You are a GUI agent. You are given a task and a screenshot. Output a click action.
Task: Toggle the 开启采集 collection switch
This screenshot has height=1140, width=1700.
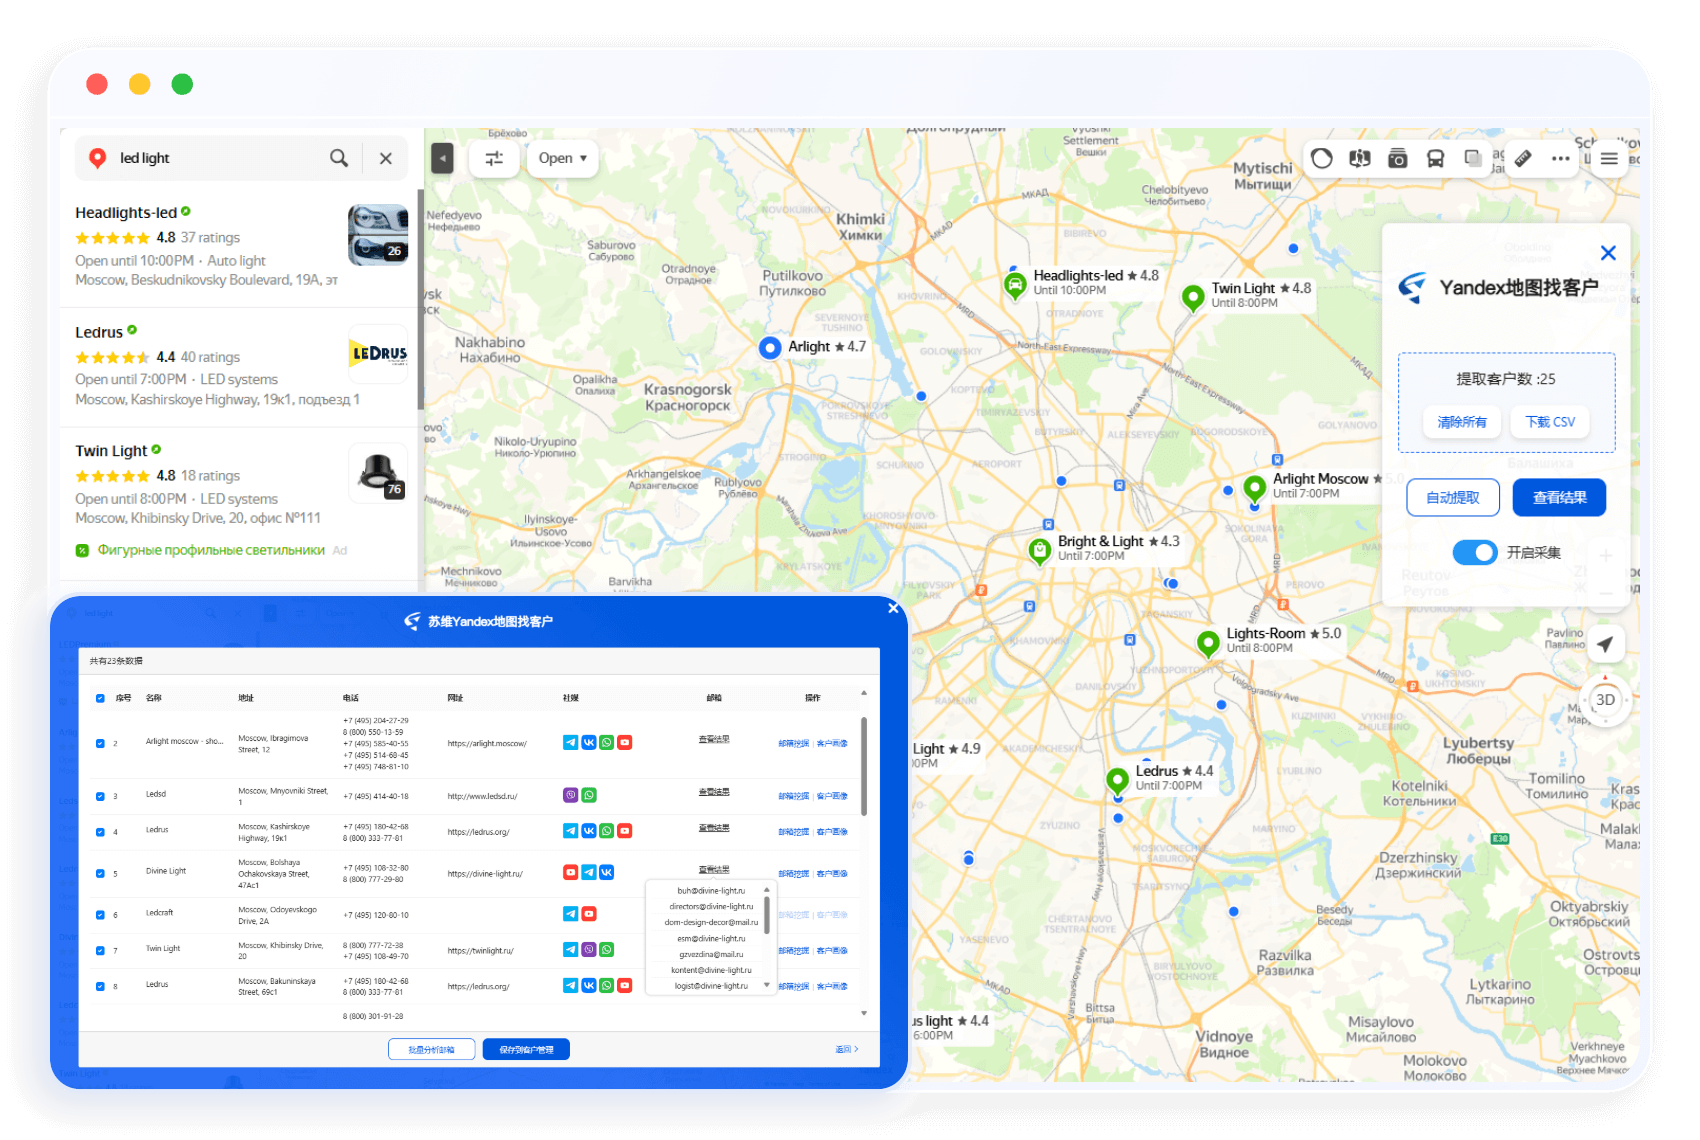(x=1474, y=552)
